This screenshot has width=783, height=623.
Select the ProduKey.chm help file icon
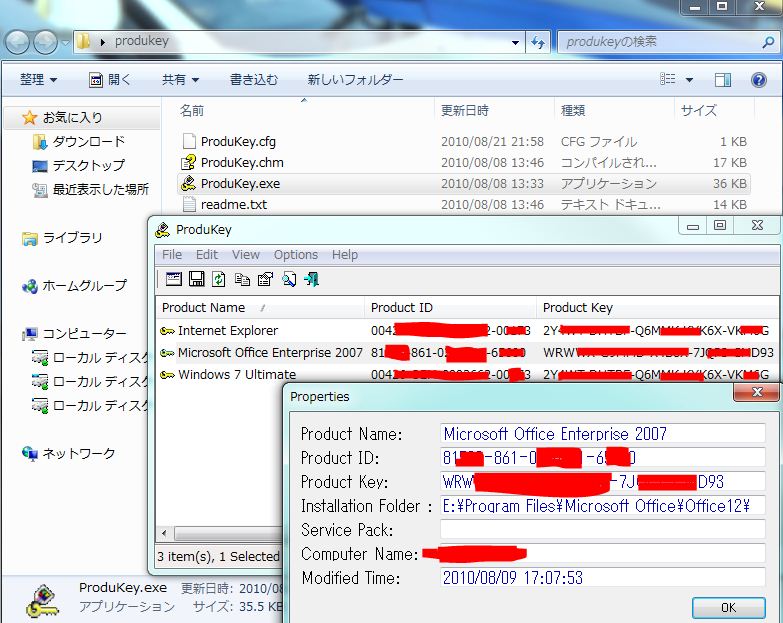(x=188, y=162)
